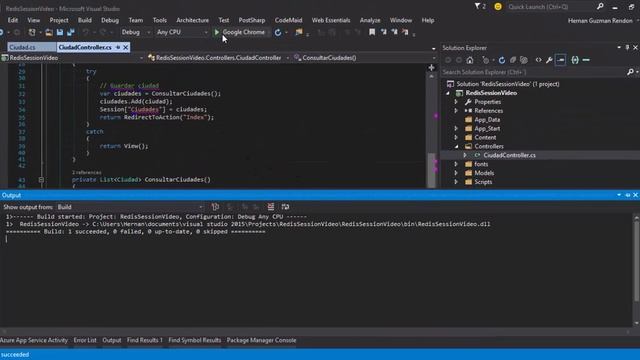The height and width of the screenshot is (360, 640).
Task: Start debugging with the green play arrow
Action: 217,32
